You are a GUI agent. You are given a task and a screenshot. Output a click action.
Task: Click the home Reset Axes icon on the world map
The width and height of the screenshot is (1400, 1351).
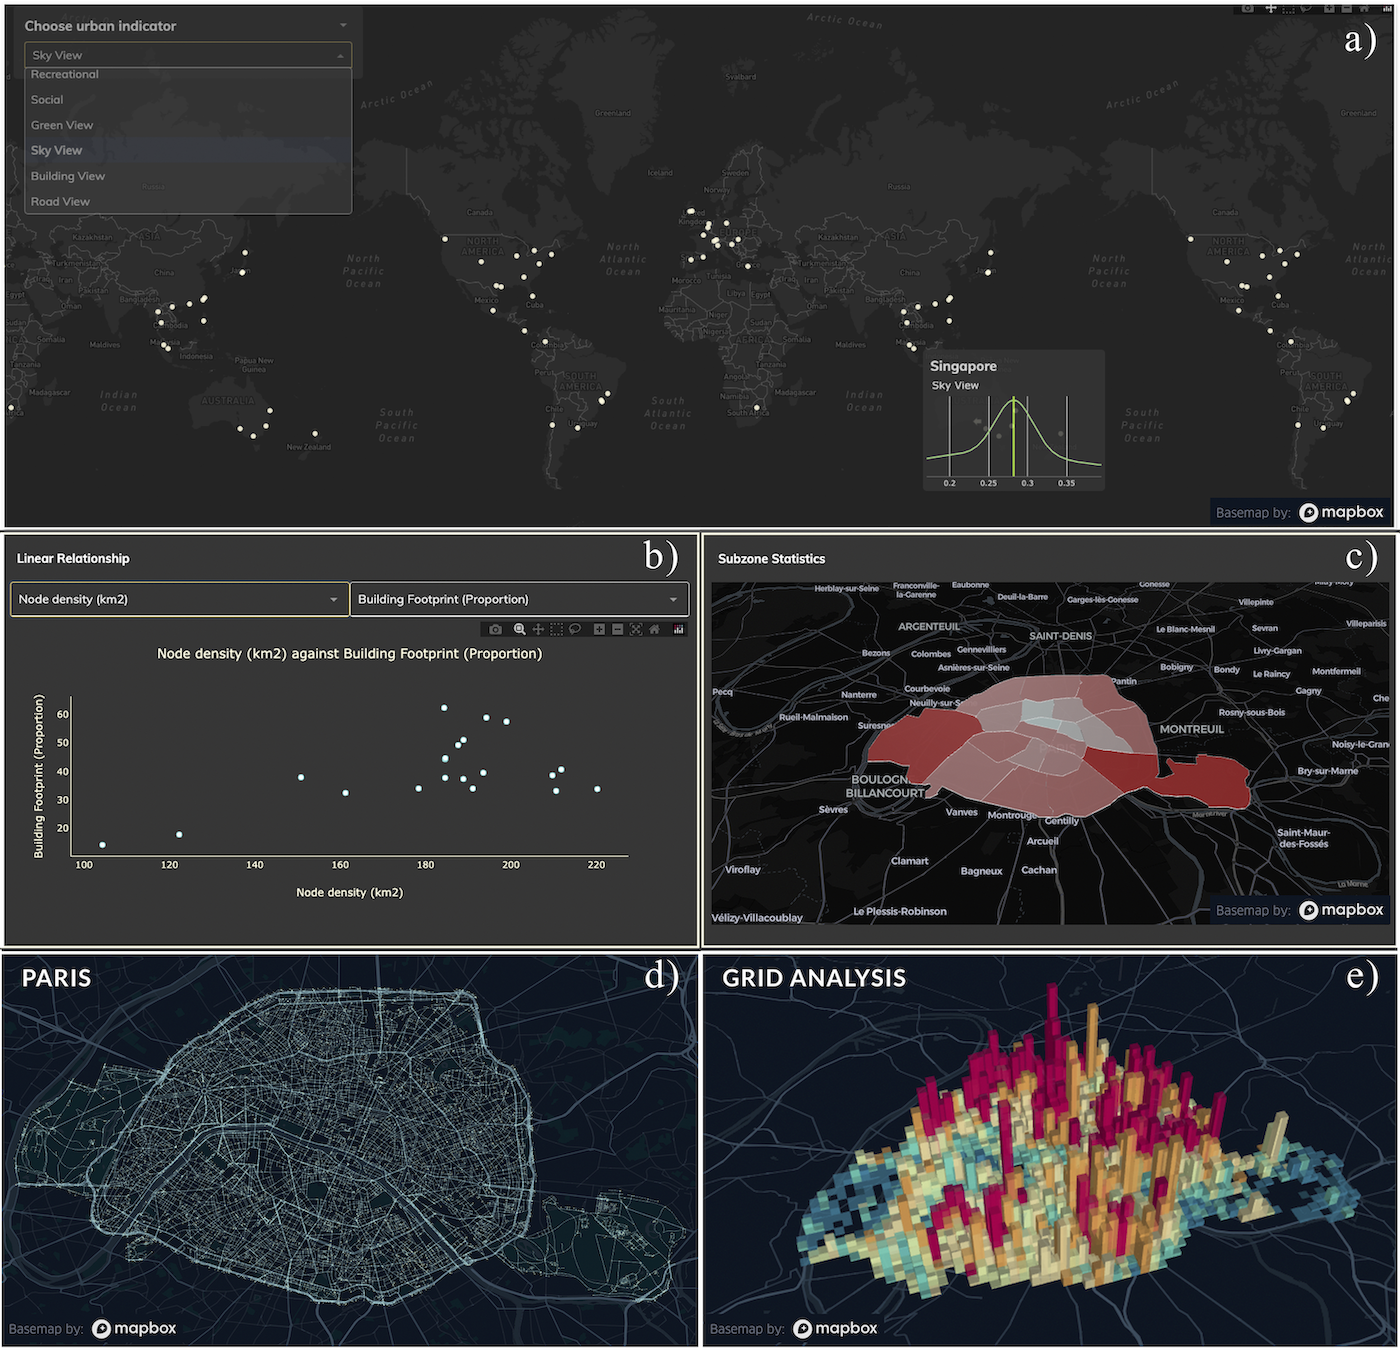pyautogui.click(x=1363, y=8)
